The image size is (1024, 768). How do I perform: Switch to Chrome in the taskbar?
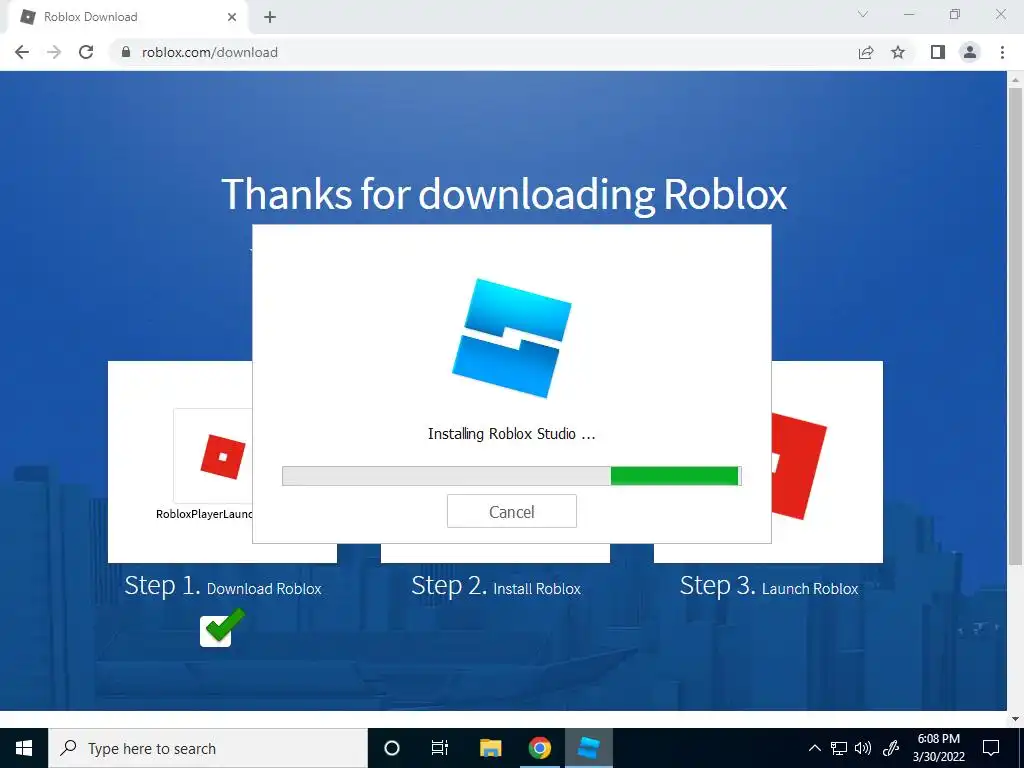[x=539, y=748]
